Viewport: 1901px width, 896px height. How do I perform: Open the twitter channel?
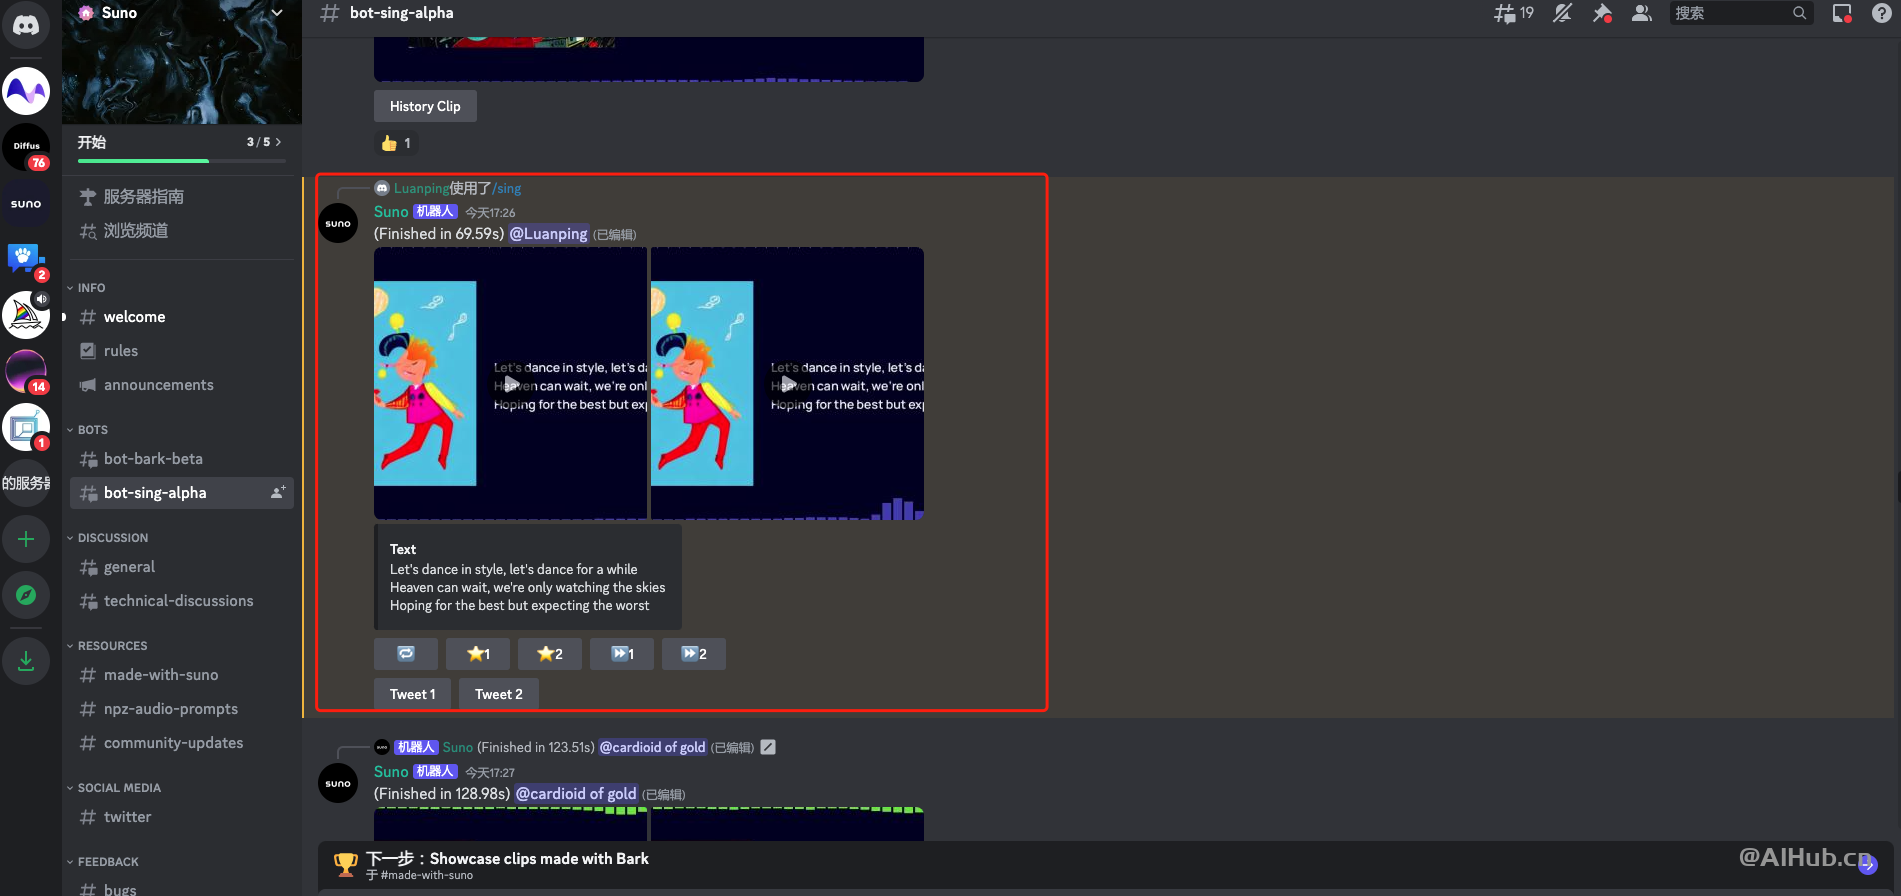[182, 817]
